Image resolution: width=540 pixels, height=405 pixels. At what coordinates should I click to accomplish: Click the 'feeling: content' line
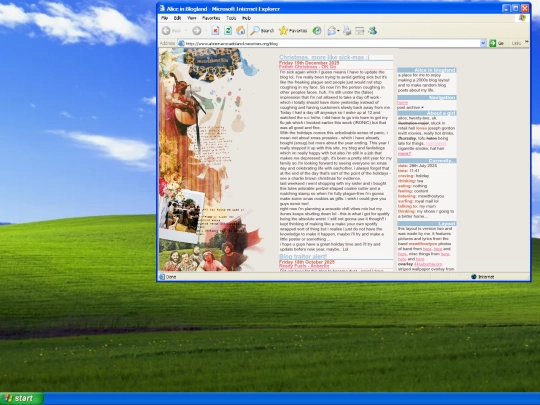point(413,191)
